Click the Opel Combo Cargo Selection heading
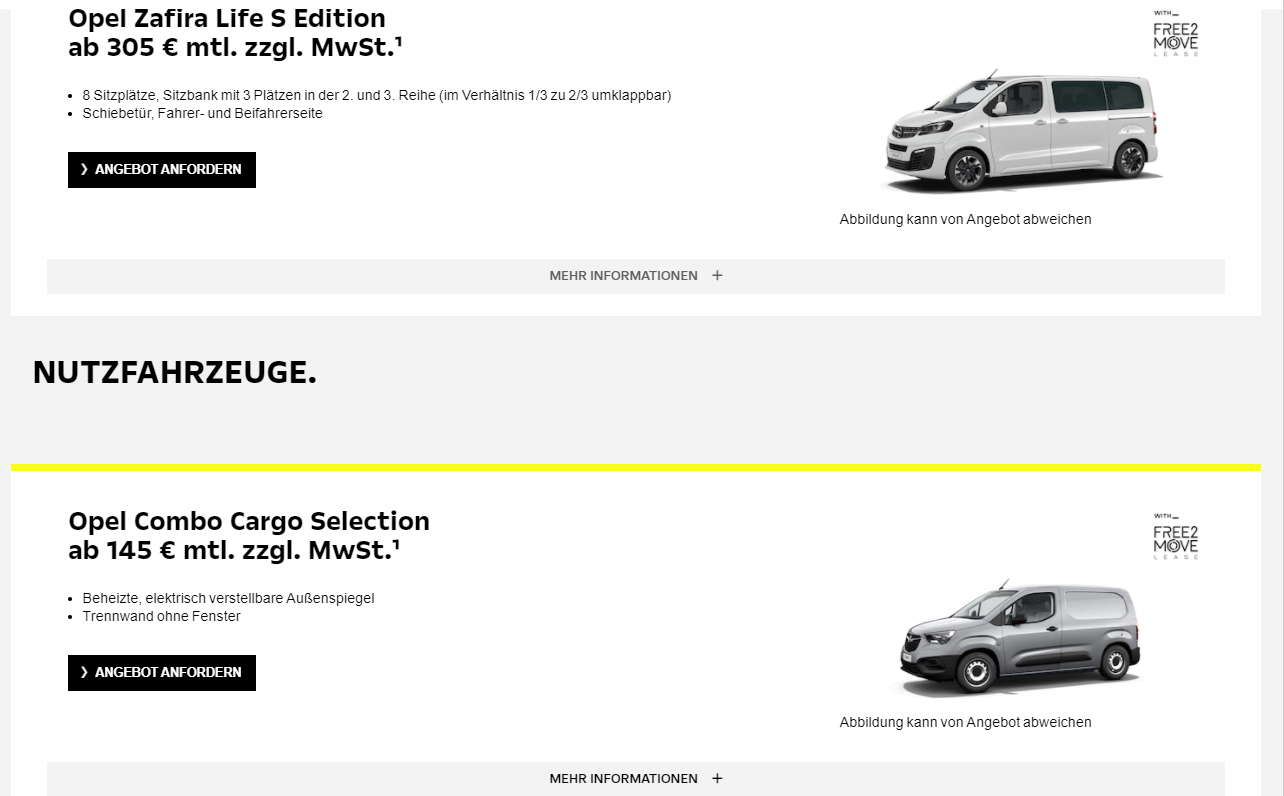 click(249, 521)
